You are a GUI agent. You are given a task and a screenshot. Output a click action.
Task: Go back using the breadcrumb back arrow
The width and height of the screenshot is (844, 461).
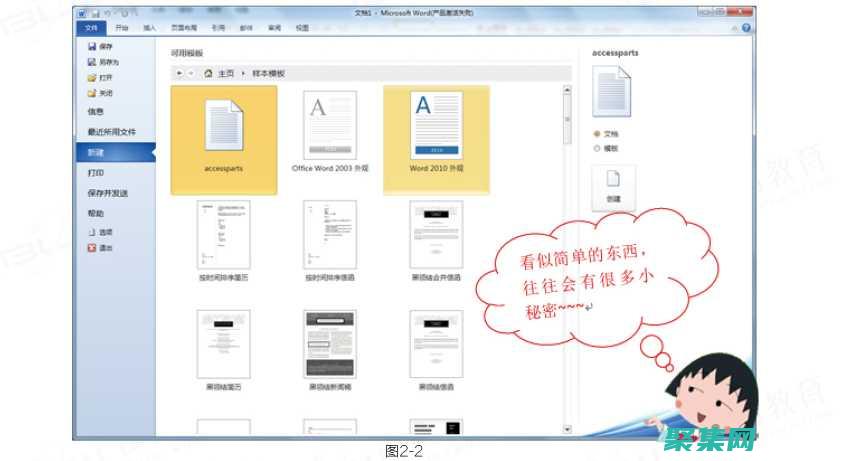tap(179, 73)
